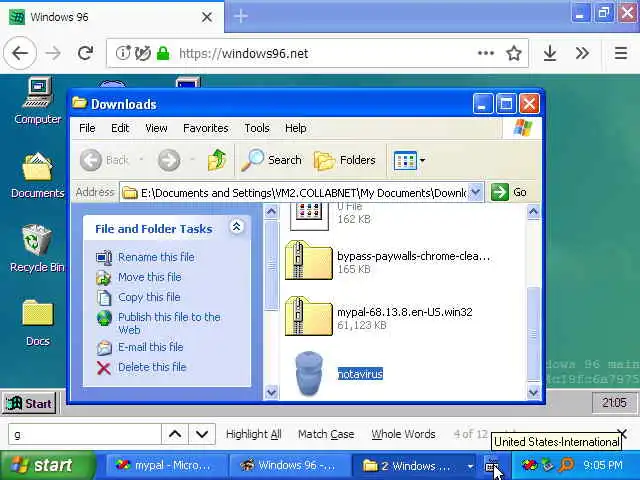640x480 pixels.
Task: Select mypal-68.13.8.en-US.win32 zip icon
Action: pos(309,316)
